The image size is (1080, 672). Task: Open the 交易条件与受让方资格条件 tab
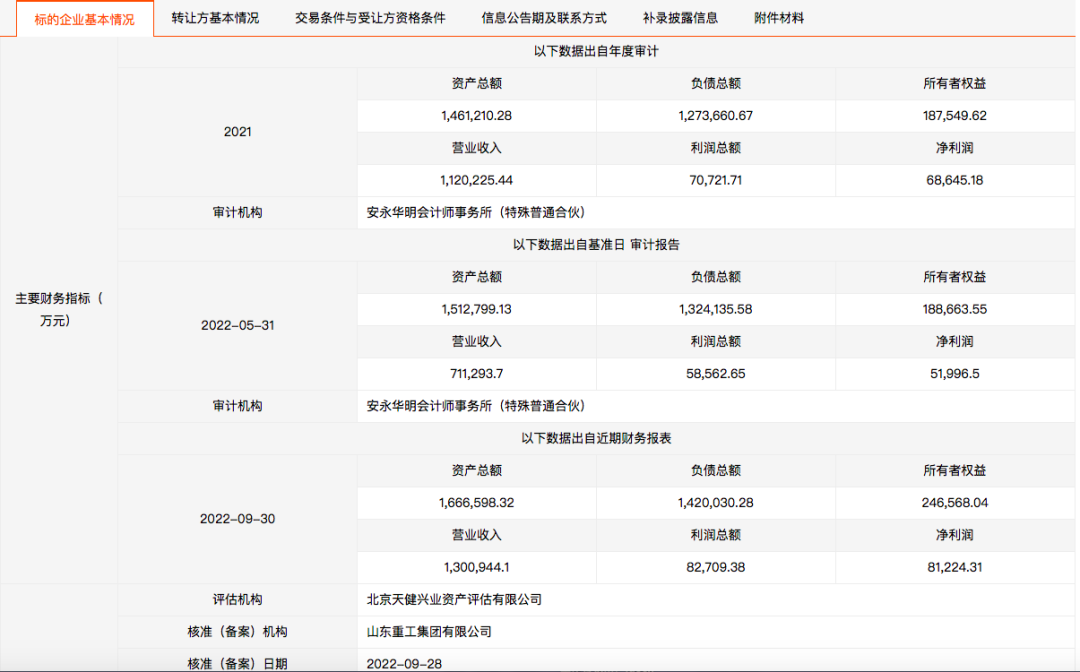[x=372, y=17]
